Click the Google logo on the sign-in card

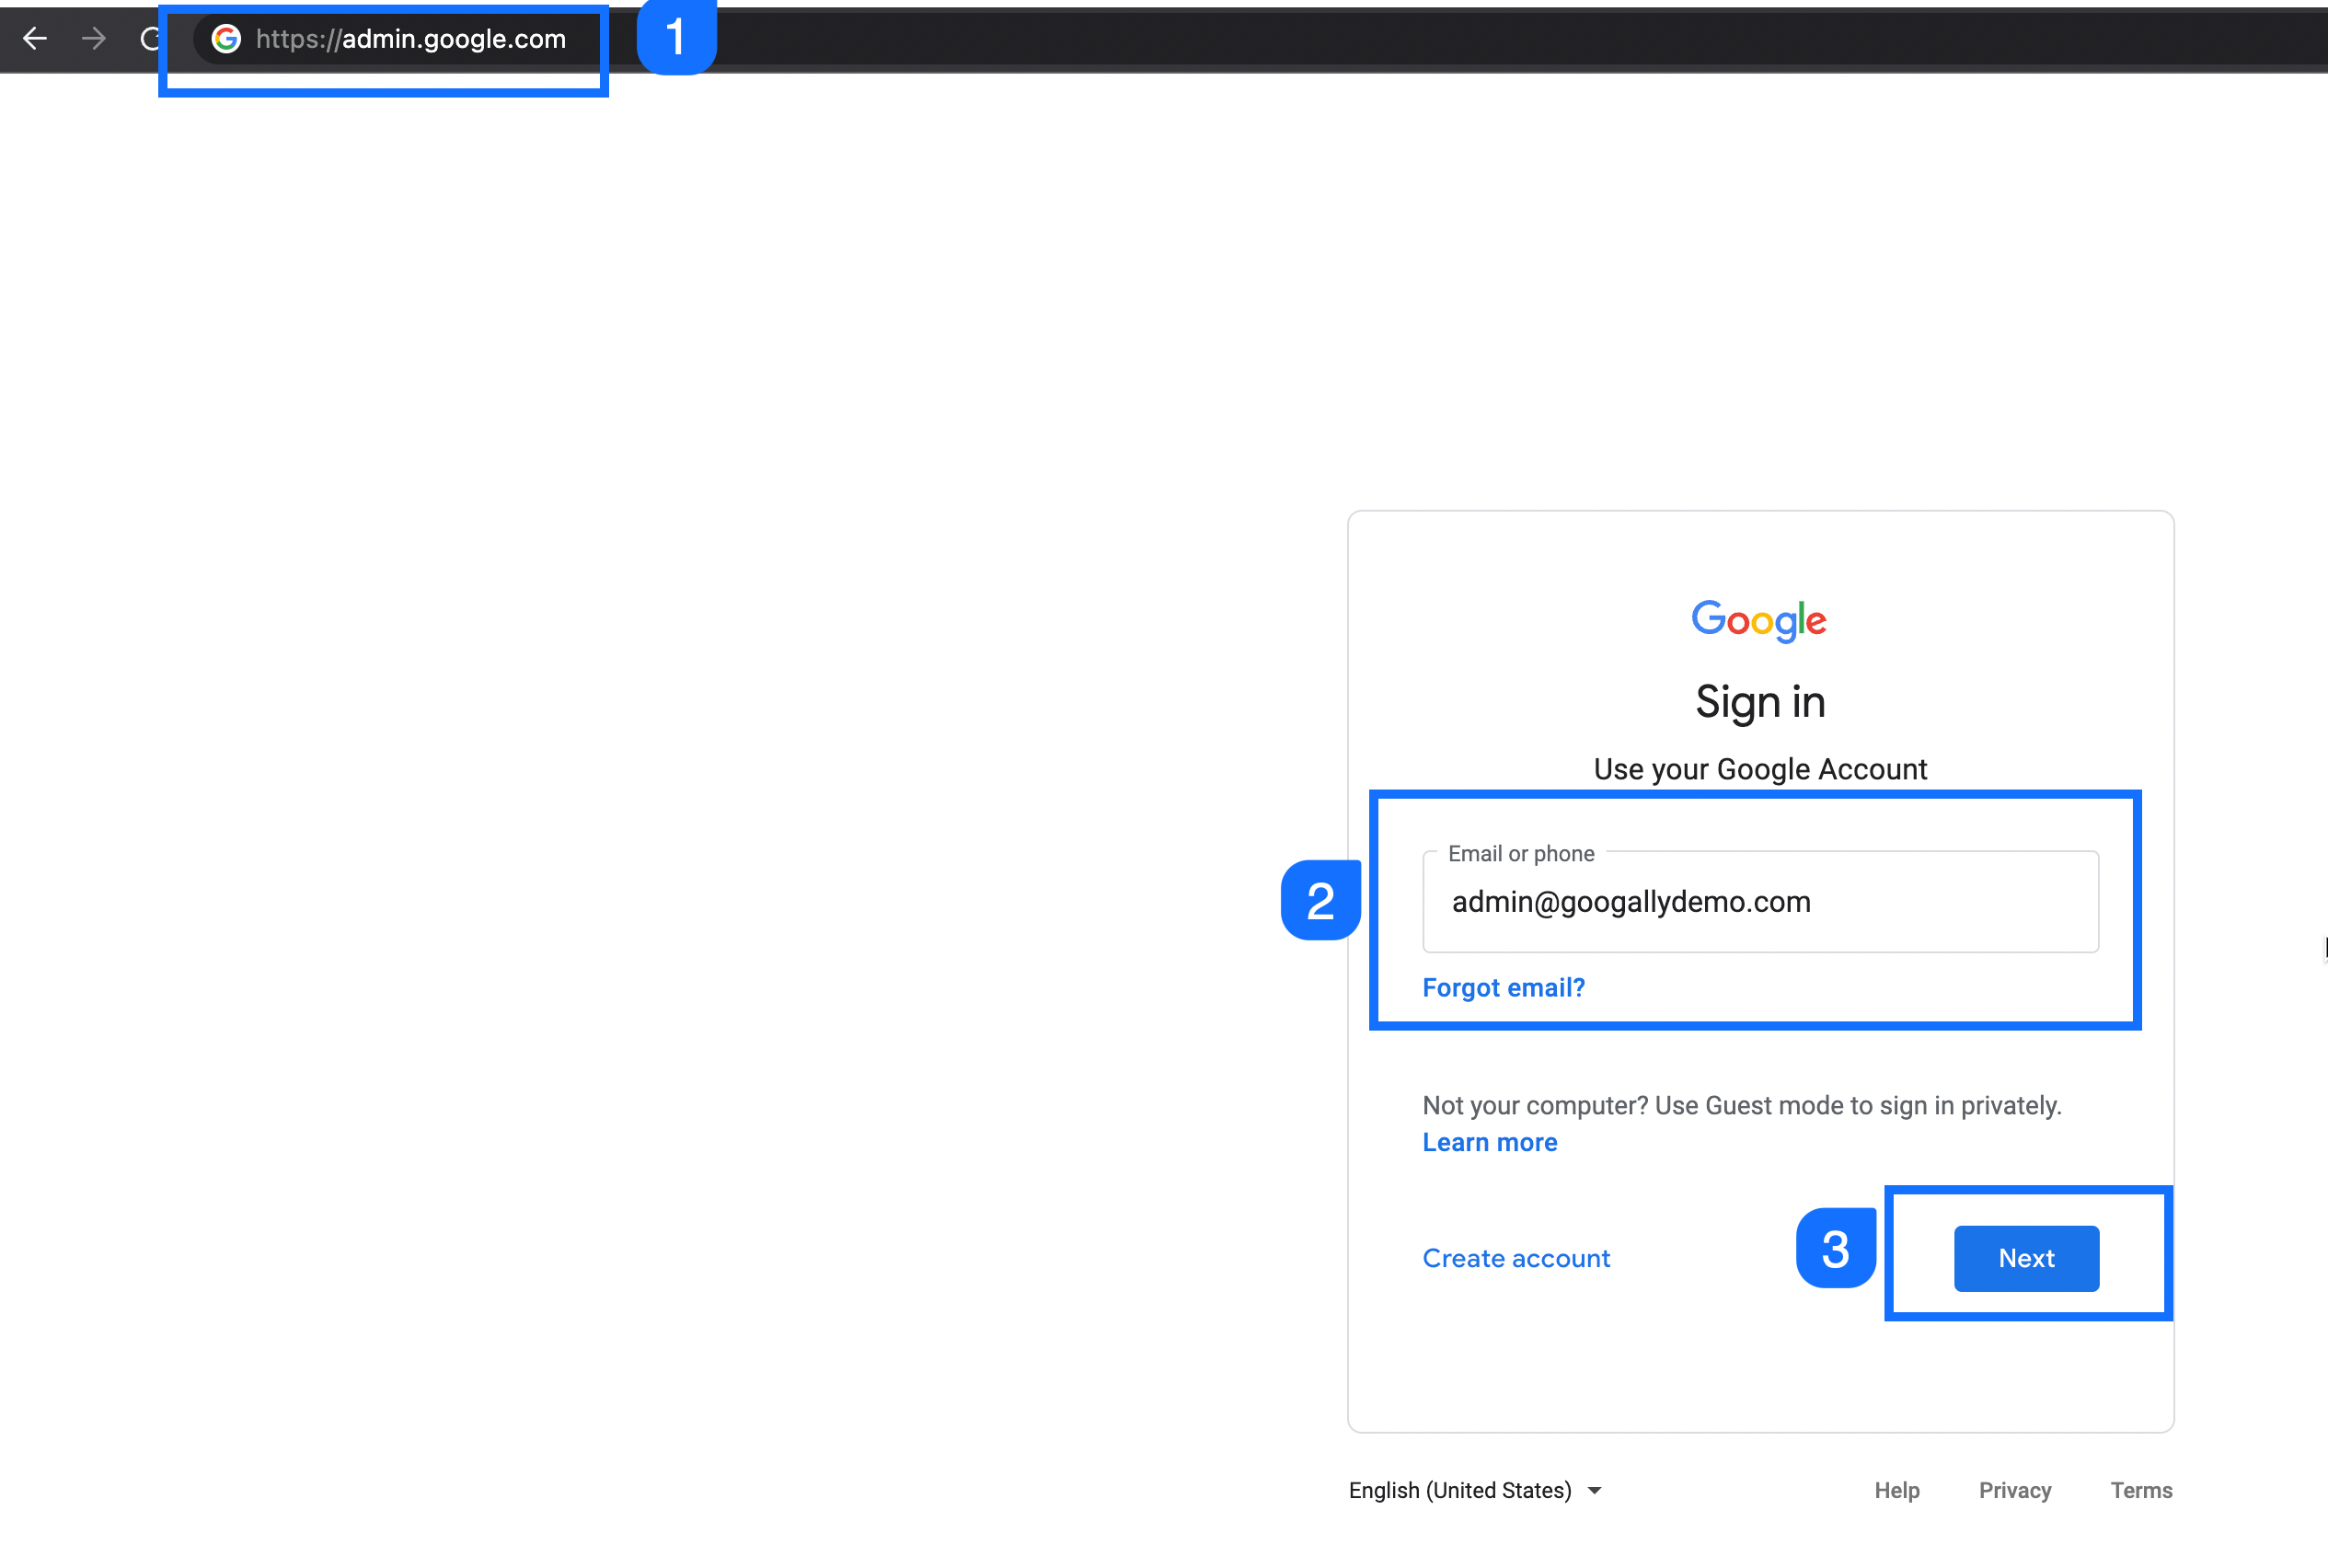(x=1759, y=620)
